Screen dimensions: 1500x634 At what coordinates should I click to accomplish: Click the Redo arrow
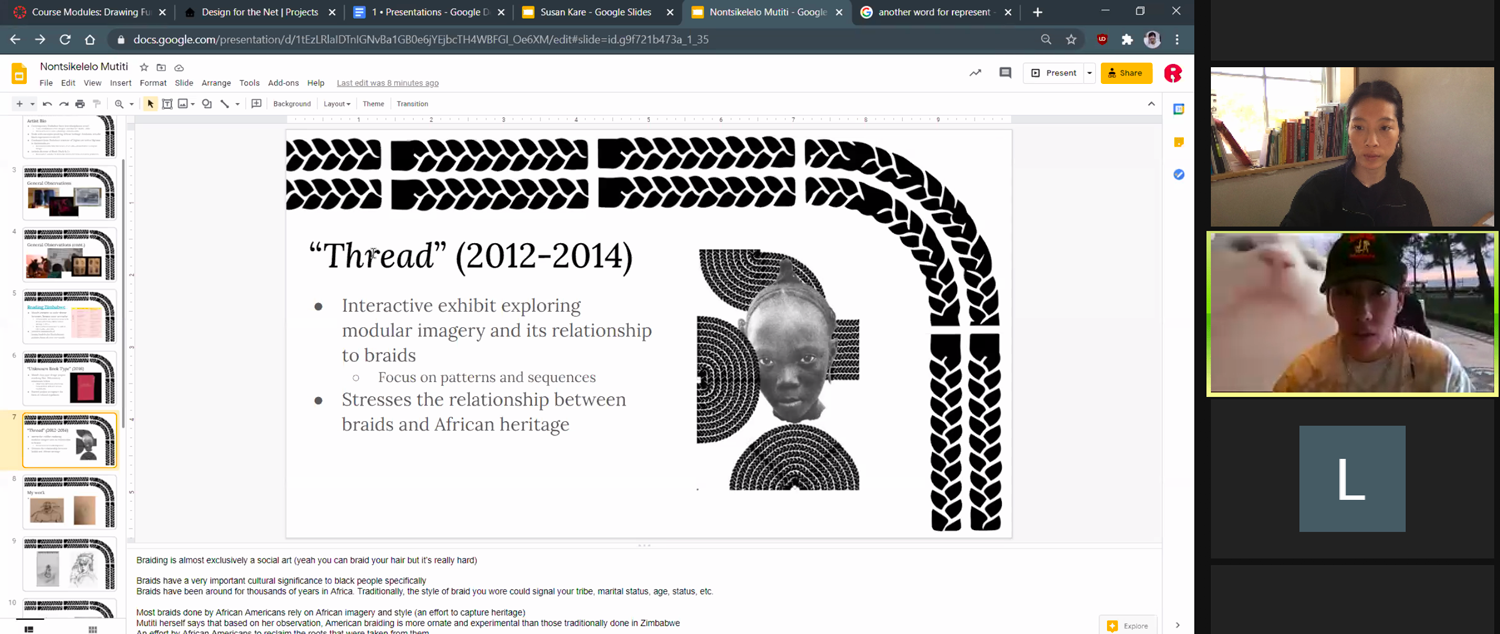pos(63,104)
